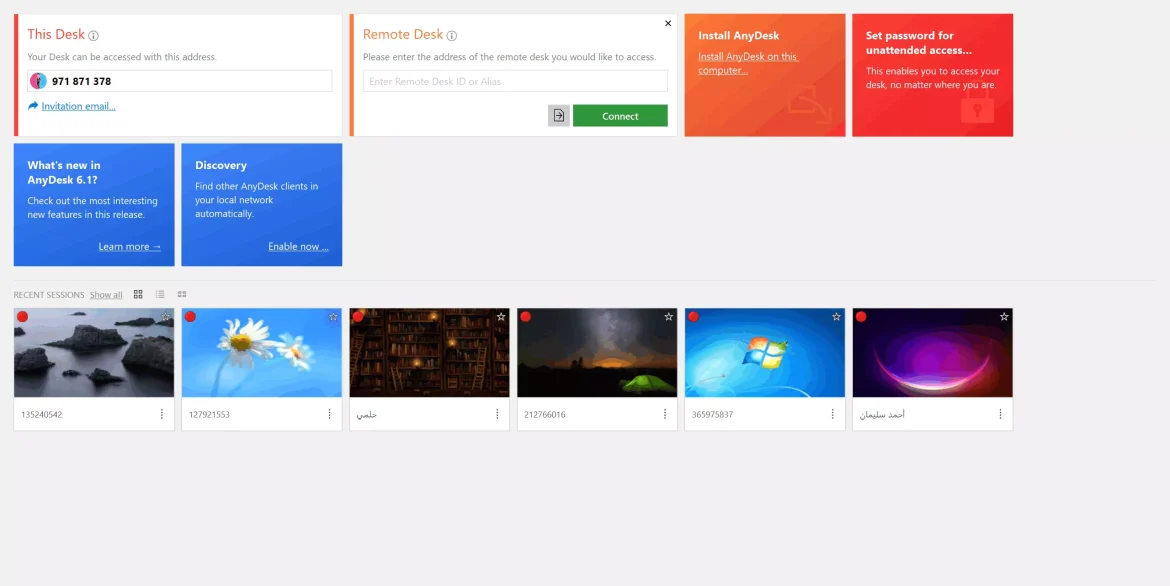1170x586 pixels.
Task: Open the daisy thumbnail for session 127921553
Action: (262, 352)
